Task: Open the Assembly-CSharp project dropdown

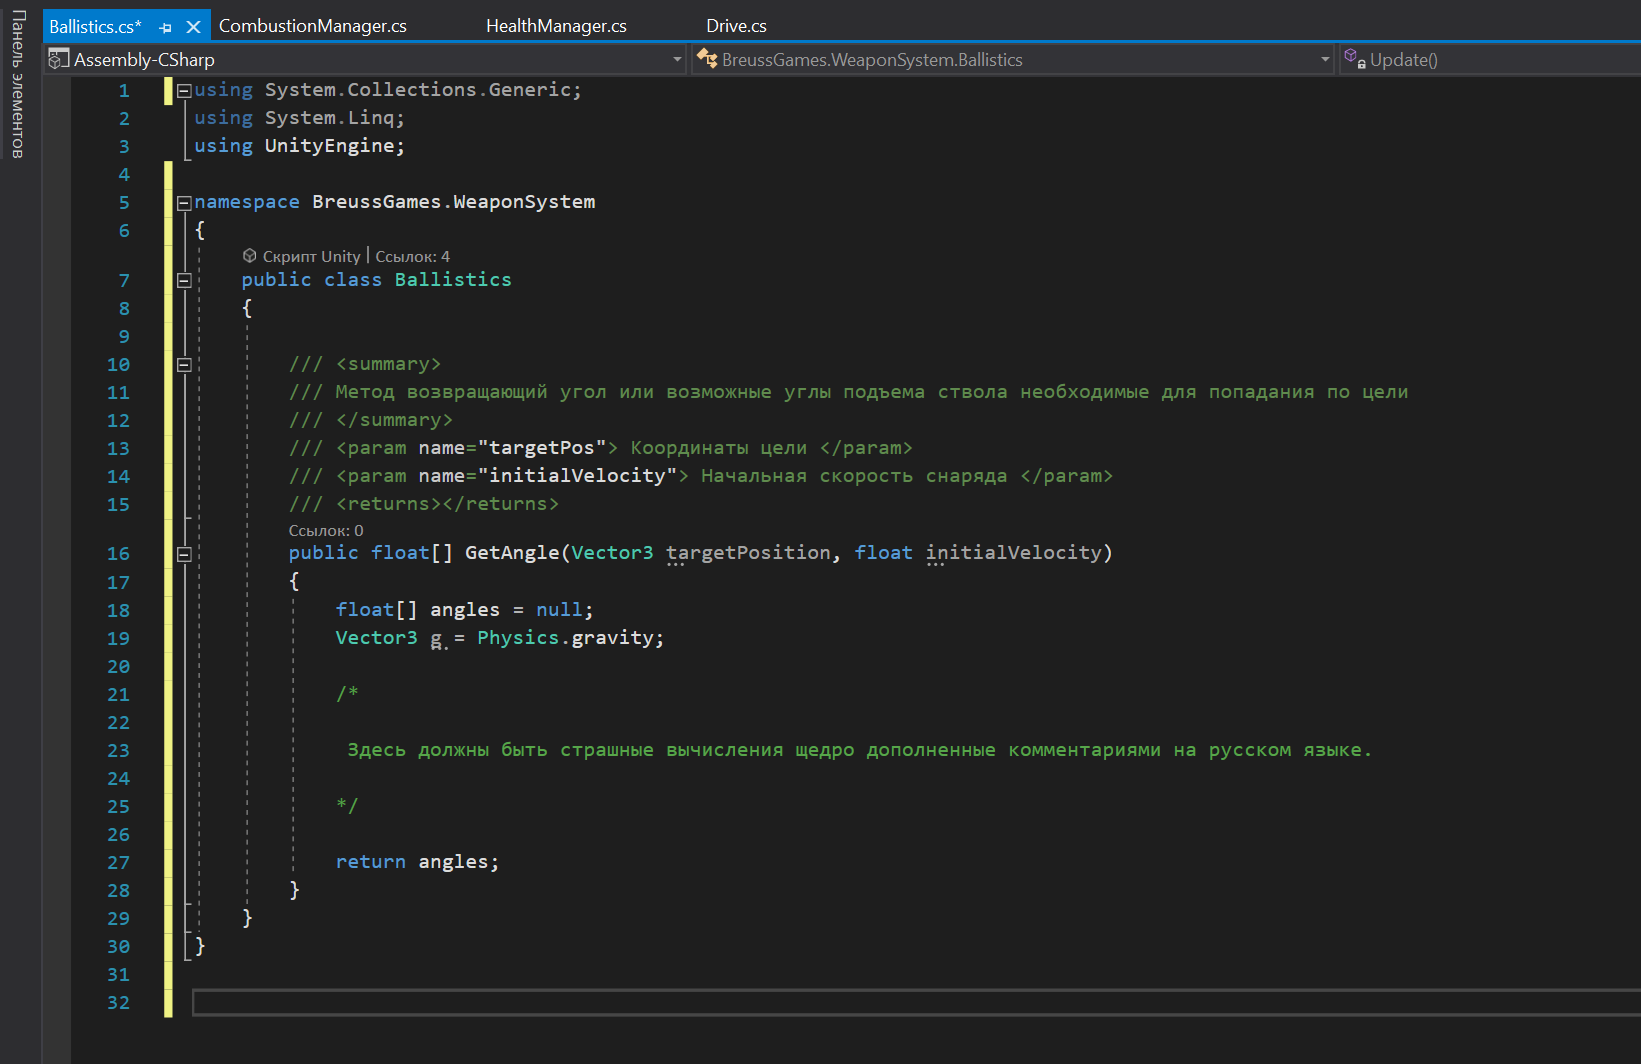Action: [x=677, y=60]
